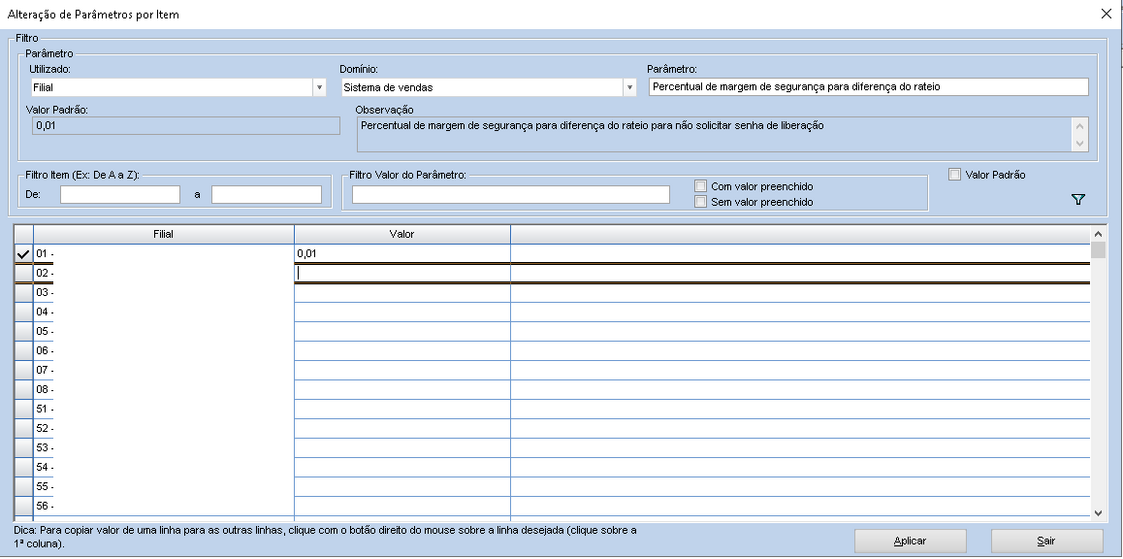Click the Observação box scroll up arrow
The image size is (1123, 559).
[x=1080, y=125]
